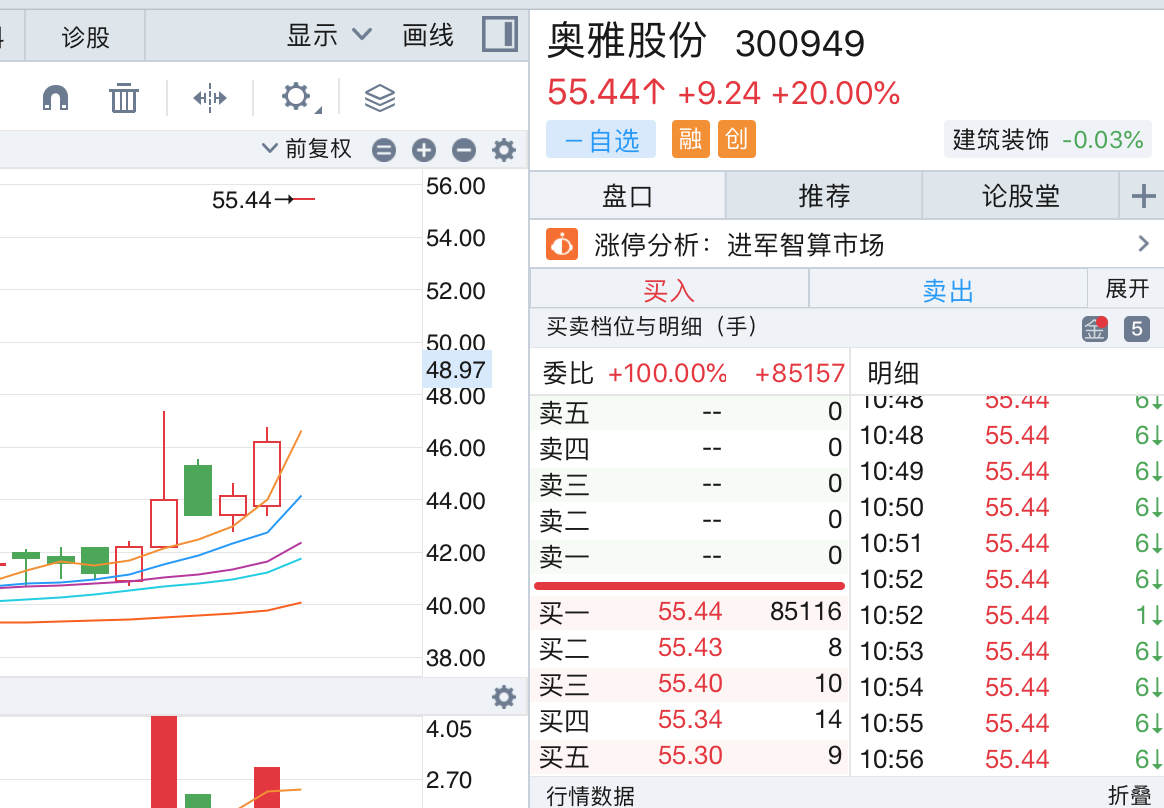This screenshot has height=808, width=1164.
Task: Click the plus-circle zoom in icon
Action: pyautogui.click(x=424, y=150)
